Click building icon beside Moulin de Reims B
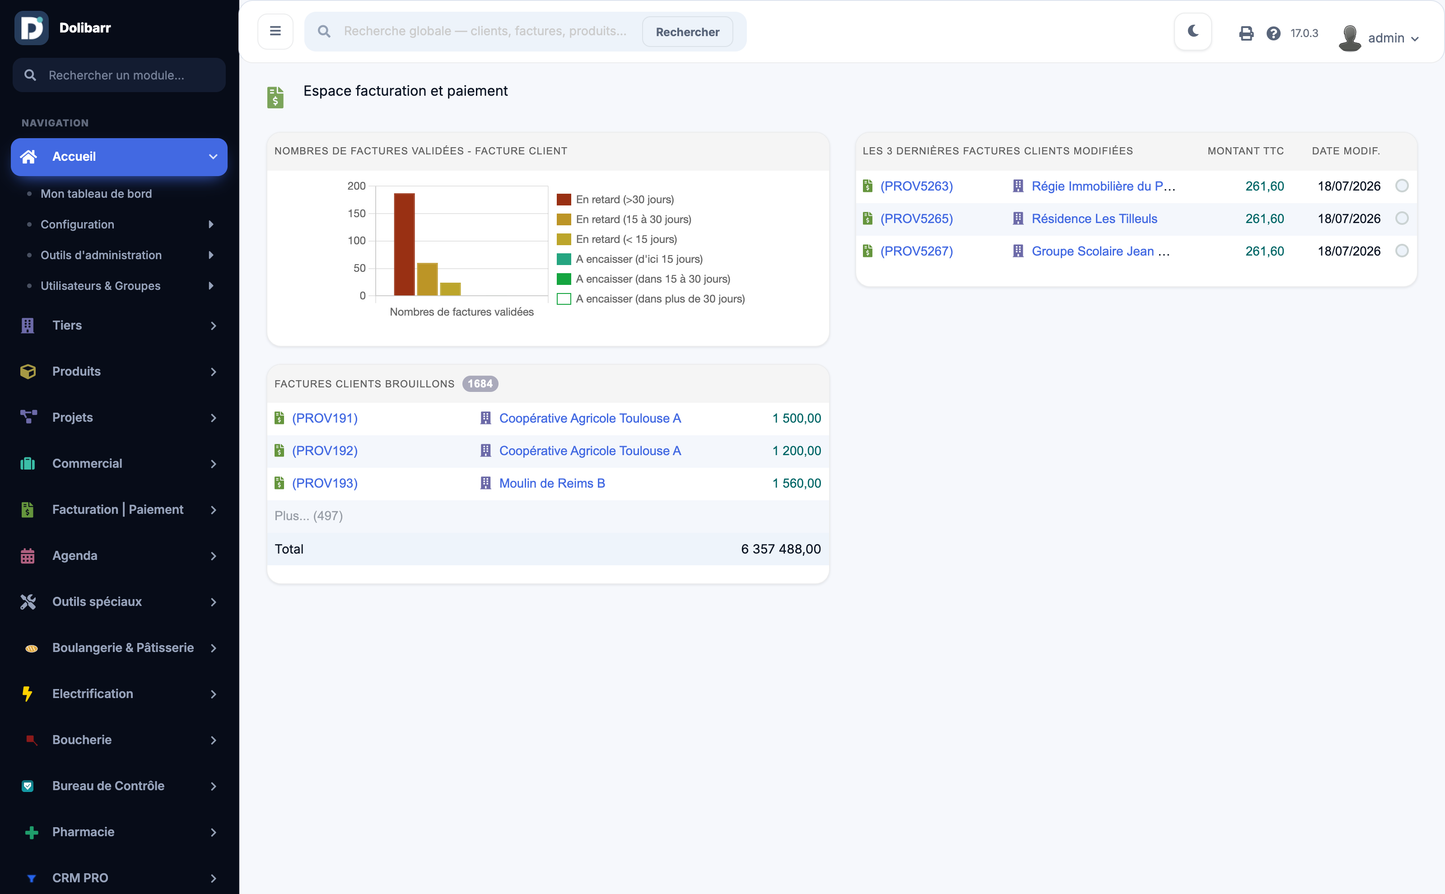Viewport: 1445px width, 894px height. [486, 484]
